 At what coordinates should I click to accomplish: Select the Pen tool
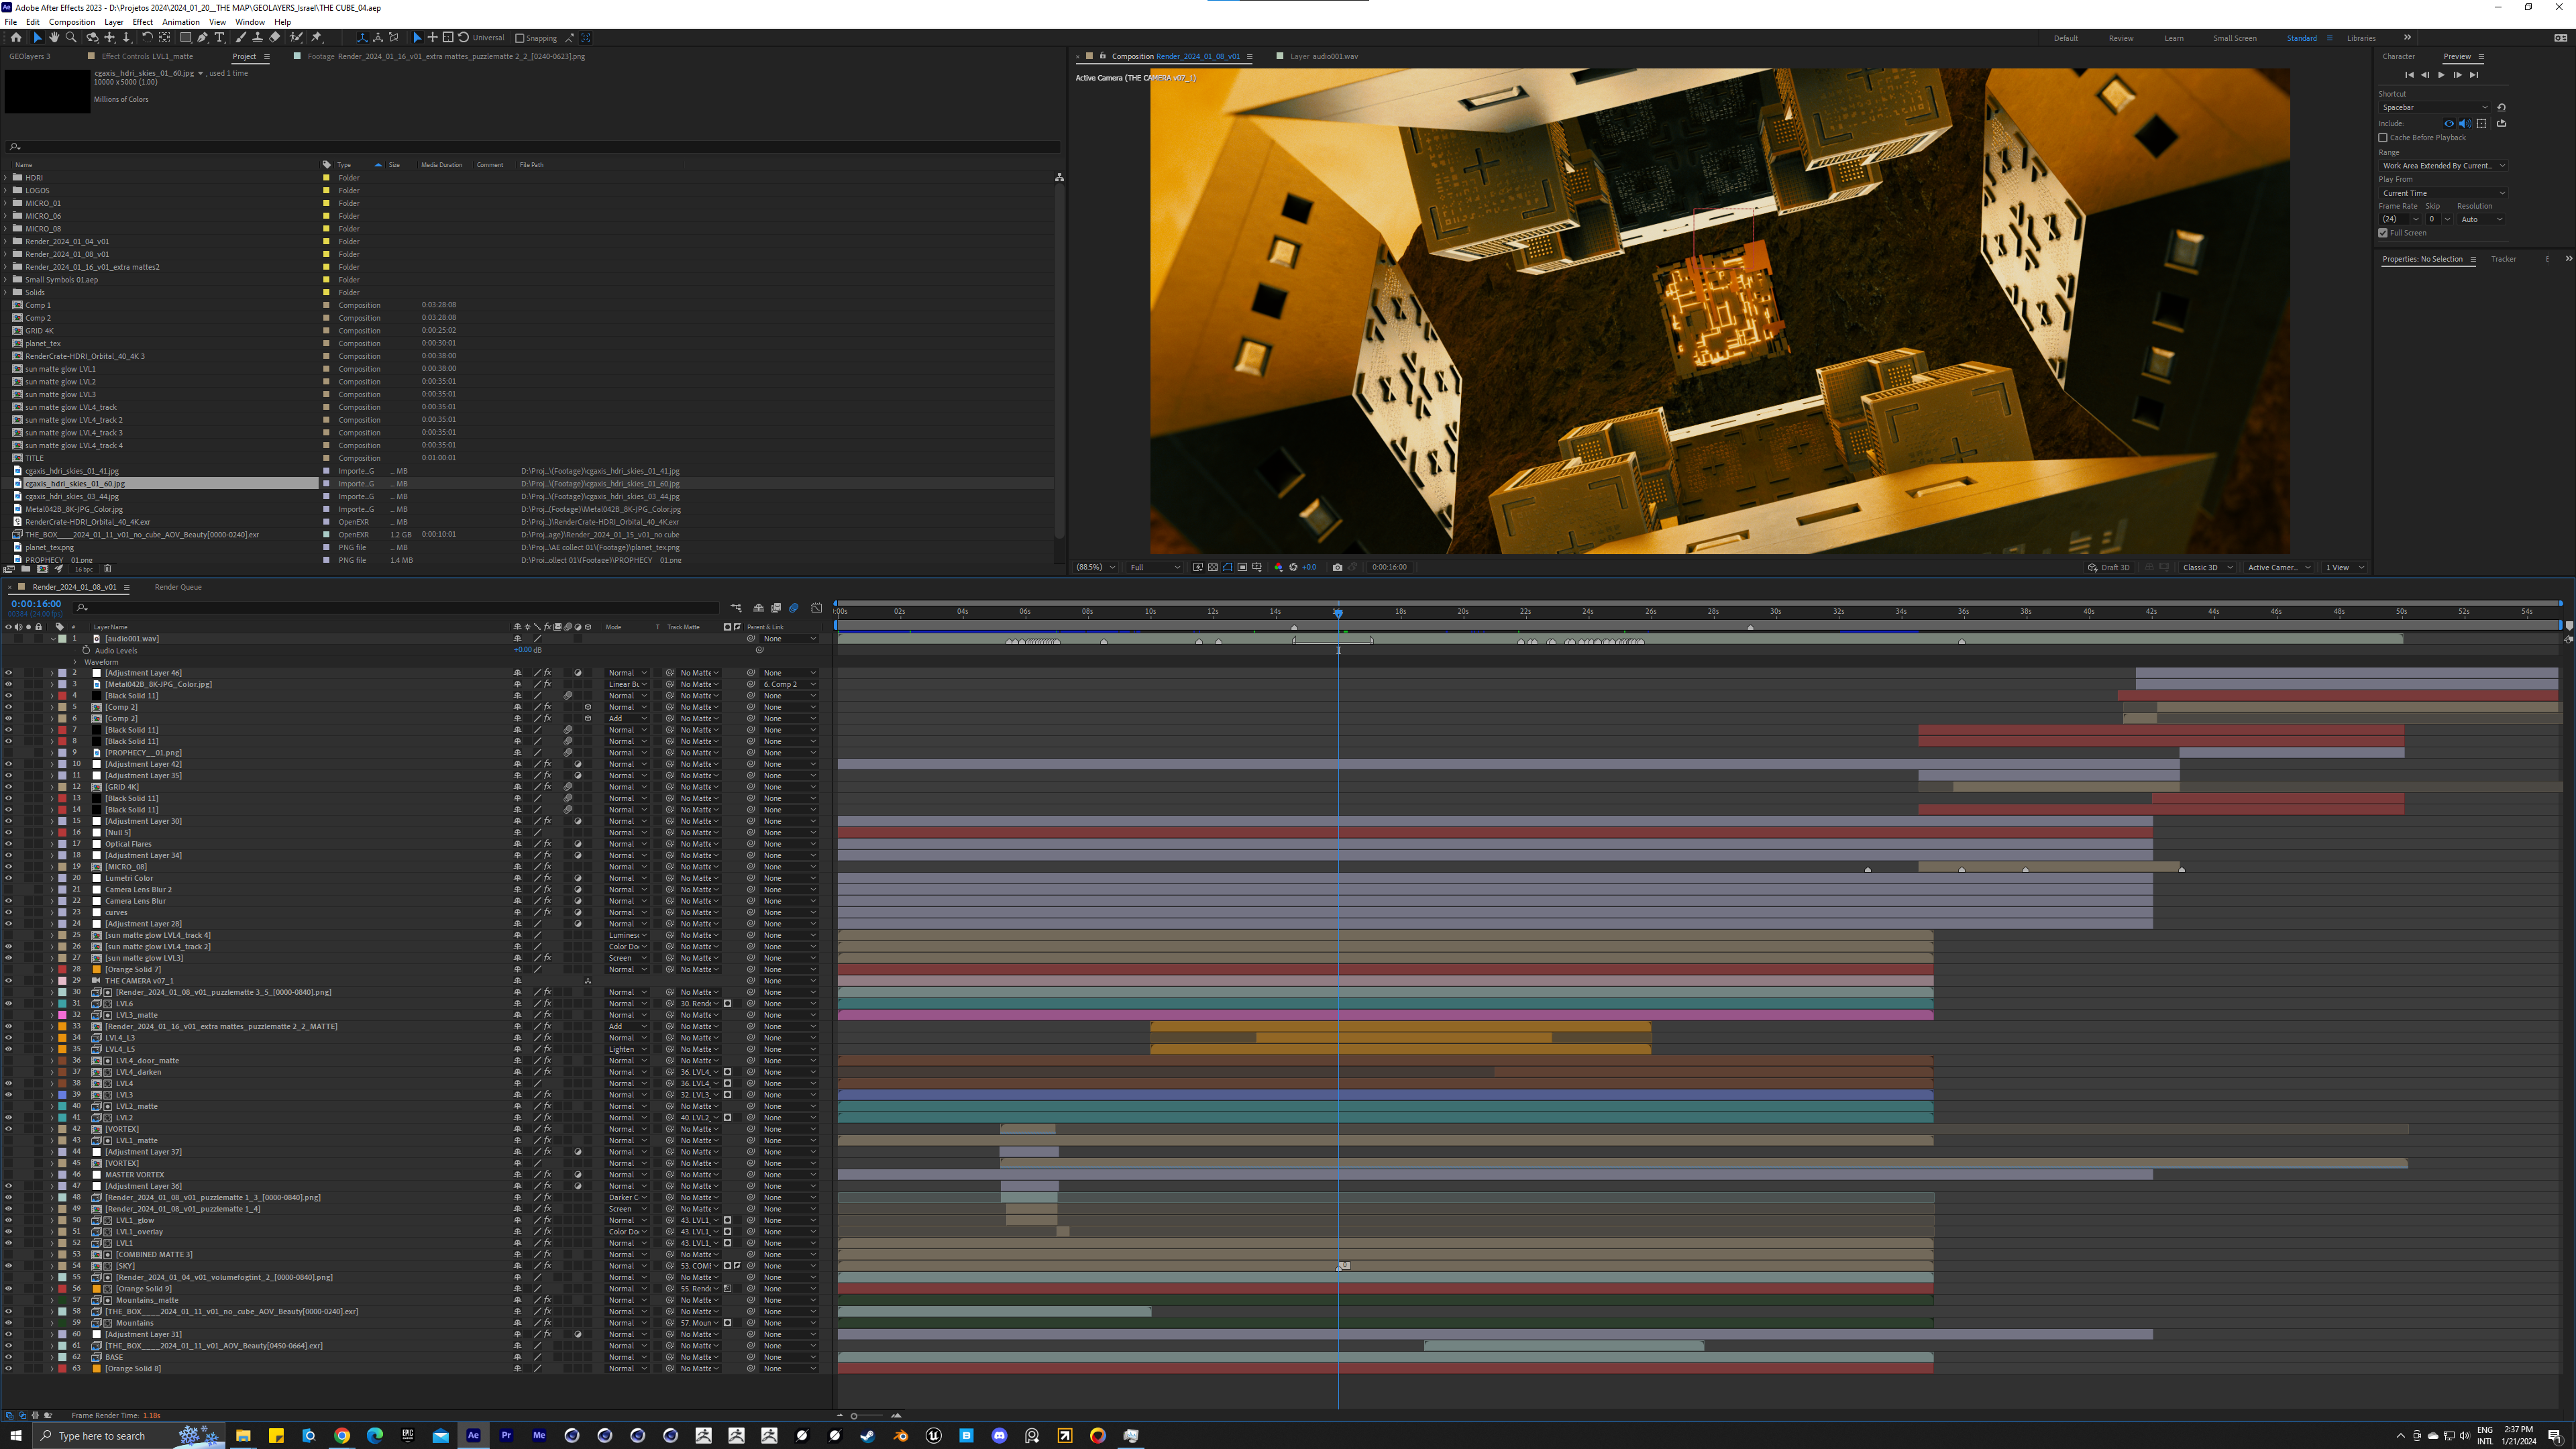pyautogui.click(x=202, y=37)
